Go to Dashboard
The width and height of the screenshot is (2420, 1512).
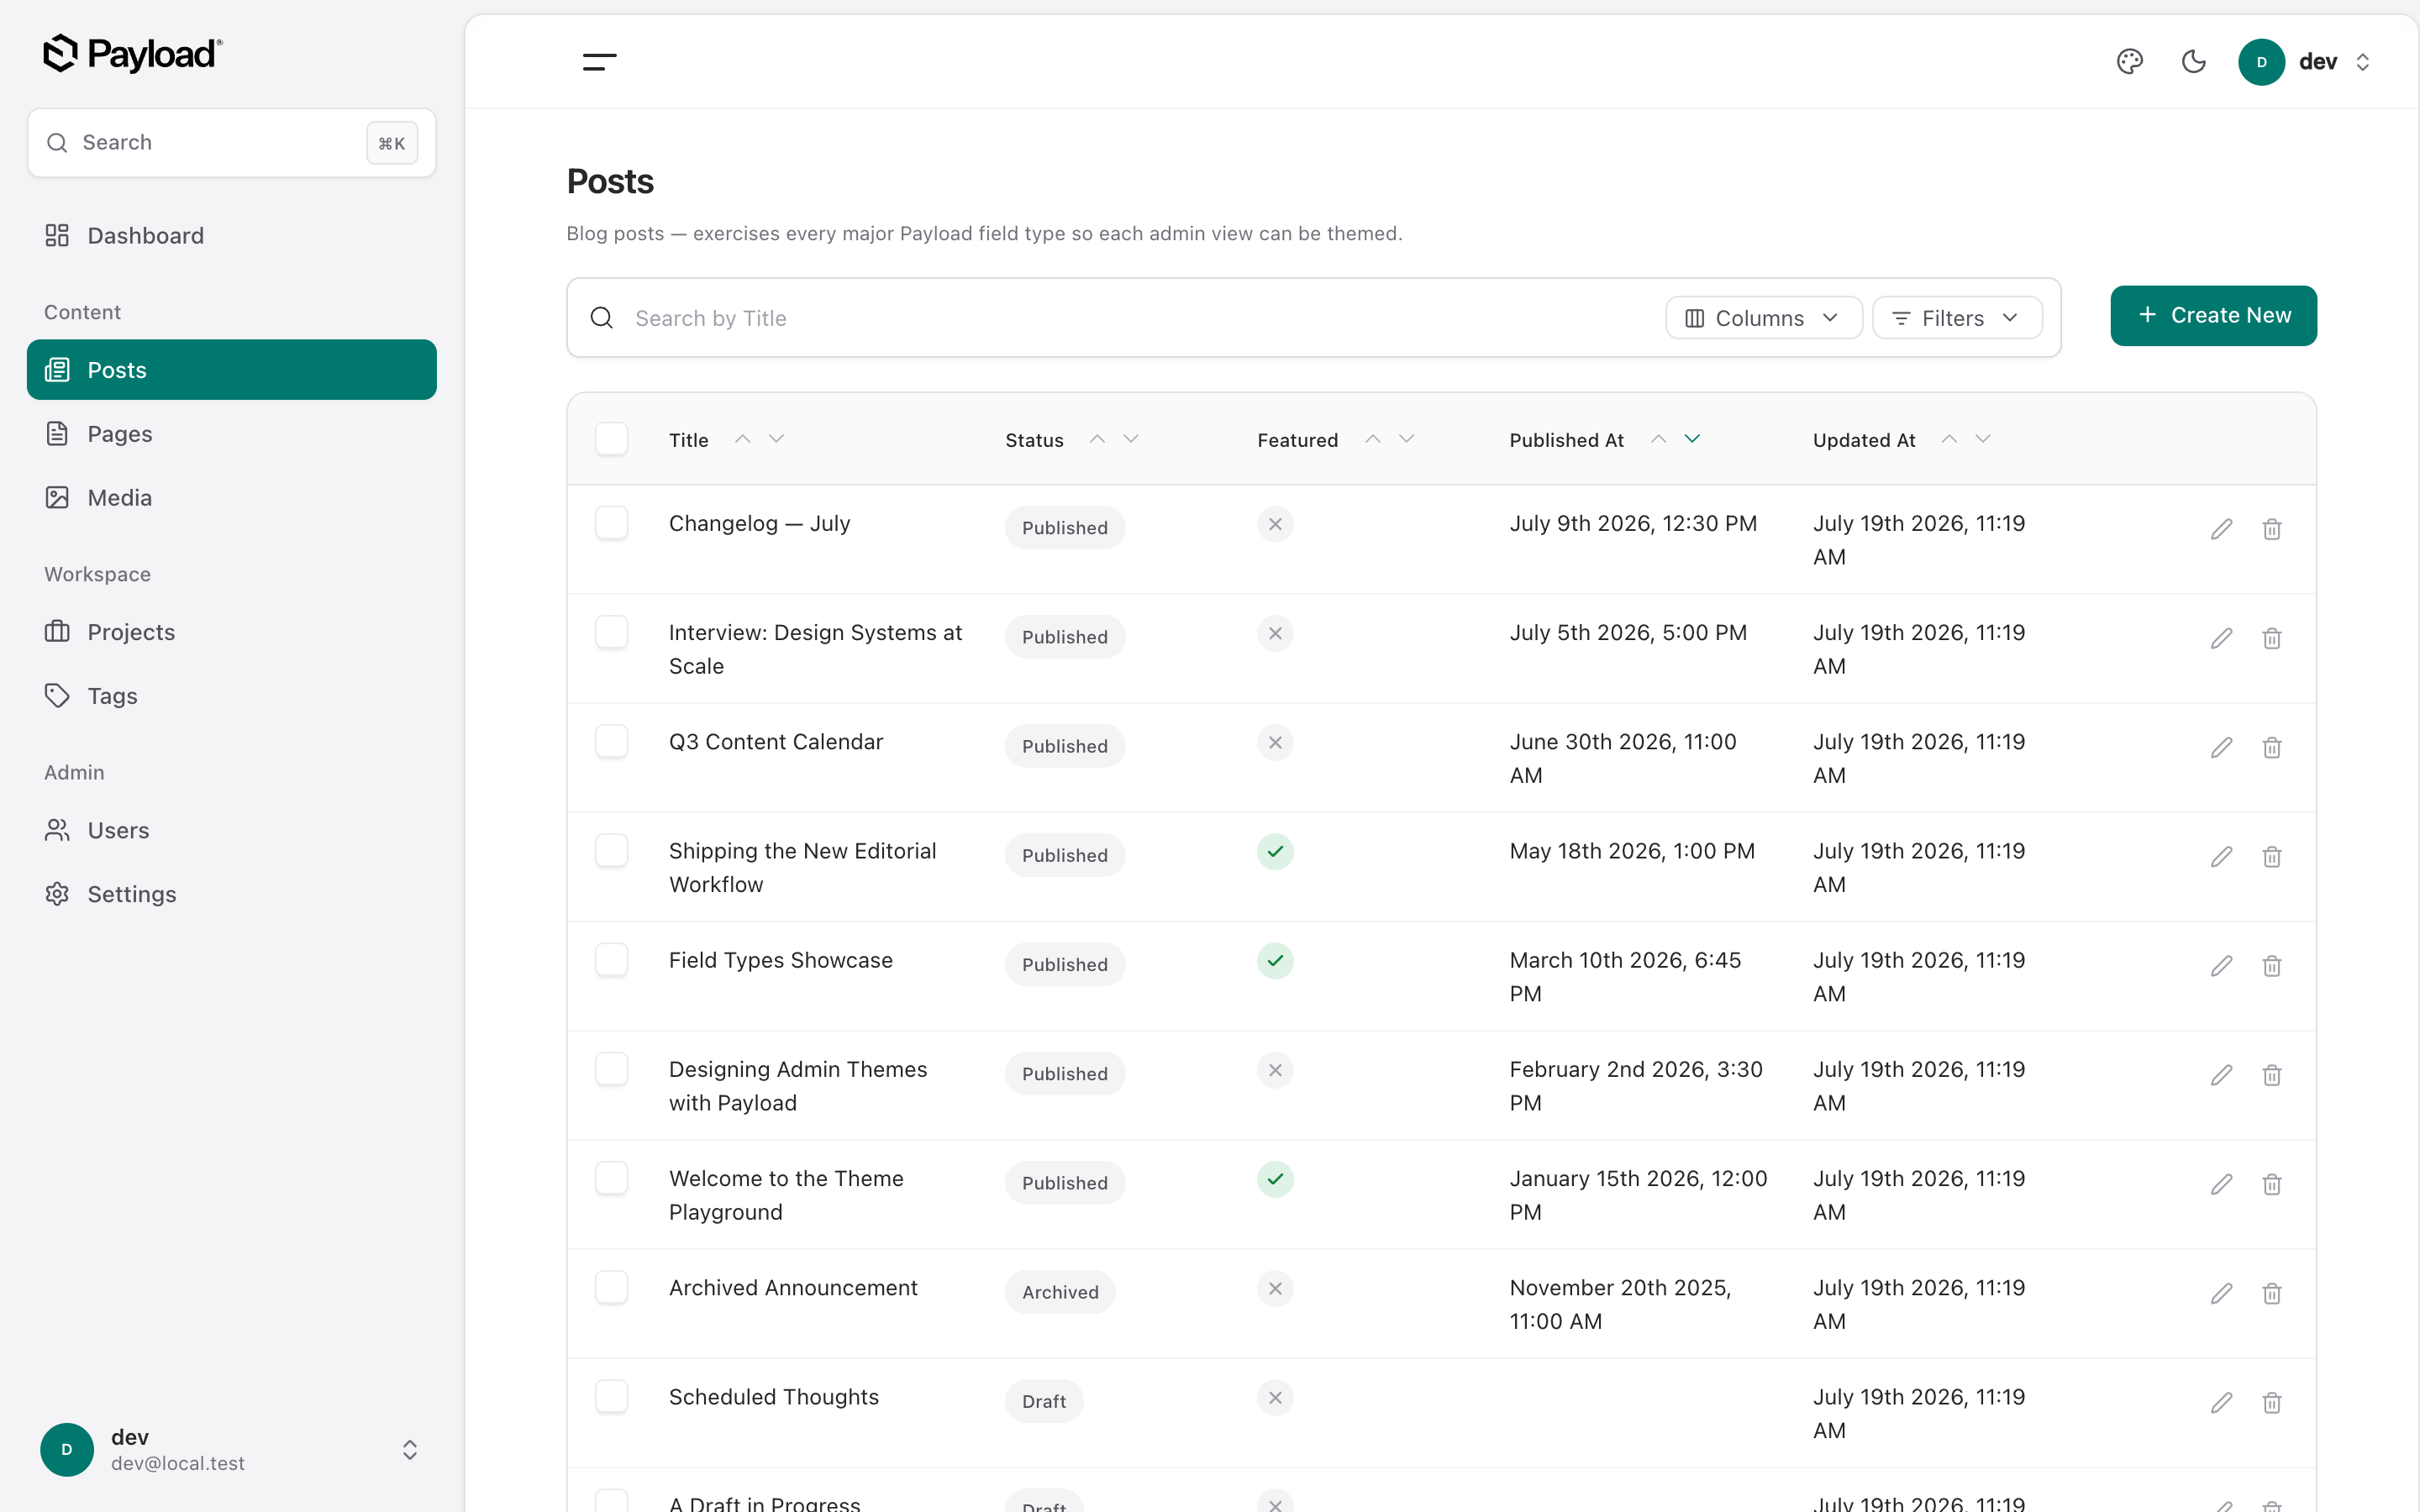(232, 235)
